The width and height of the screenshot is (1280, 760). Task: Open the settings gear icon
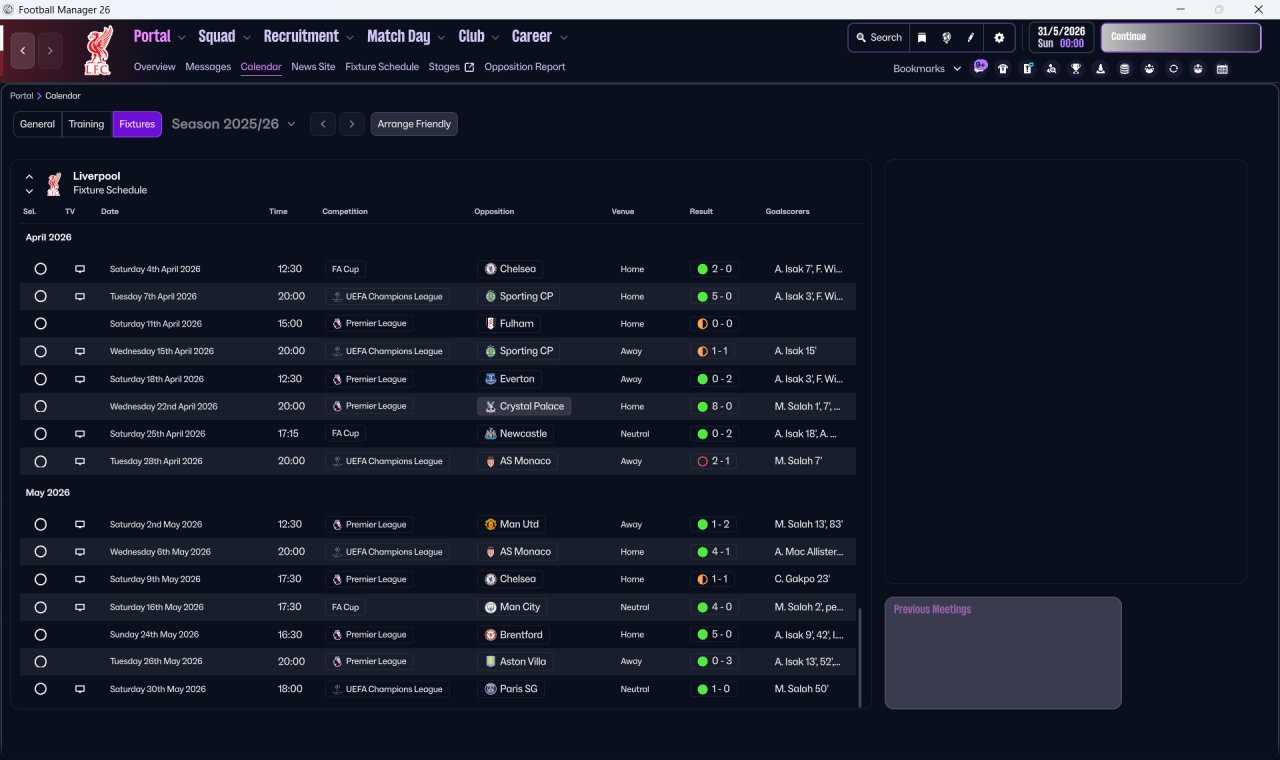click(x=998, y=38)
